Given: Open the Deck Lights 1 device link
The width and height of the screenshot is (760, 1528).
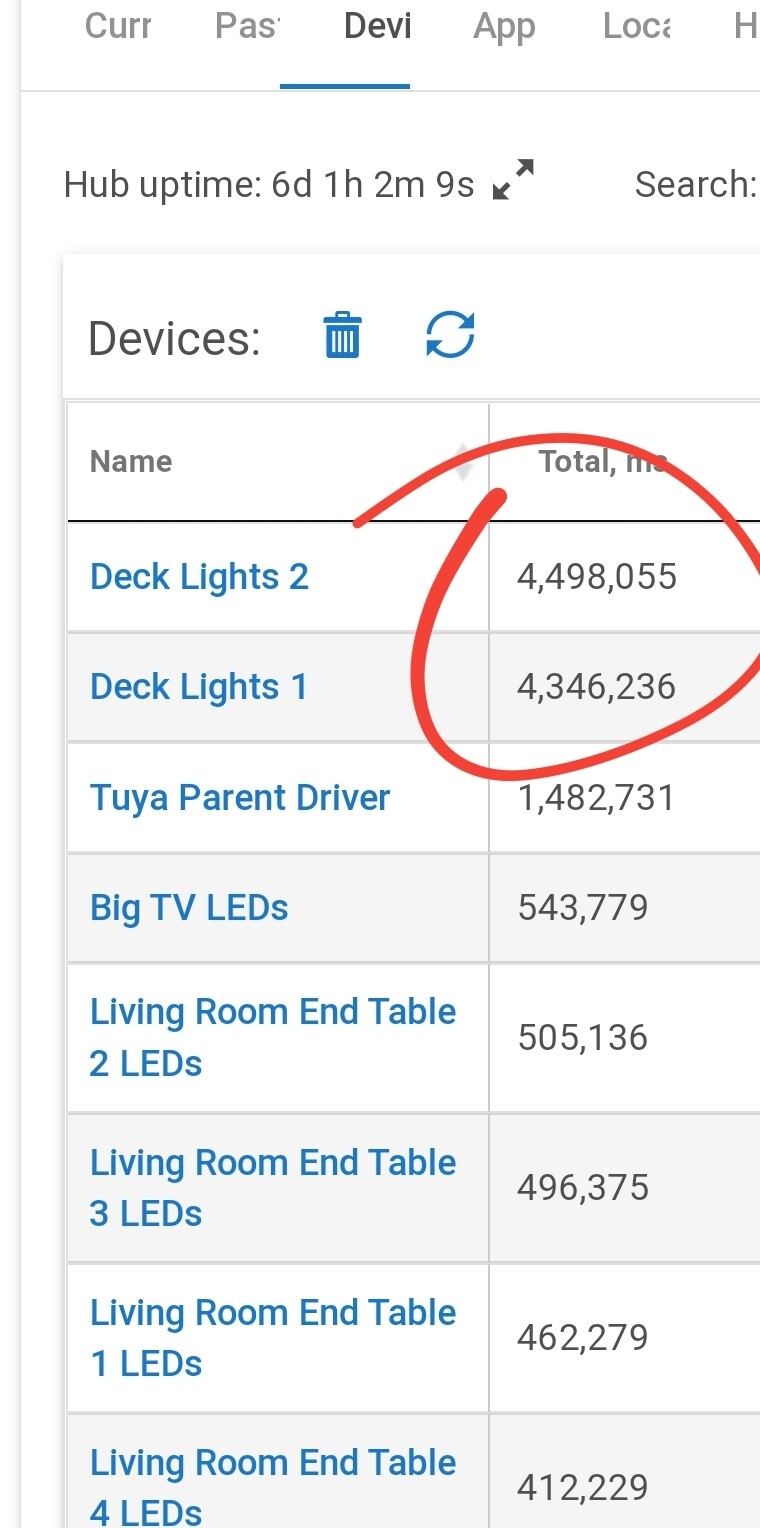Looking at the screenshot, I should [x=198, y=687].
